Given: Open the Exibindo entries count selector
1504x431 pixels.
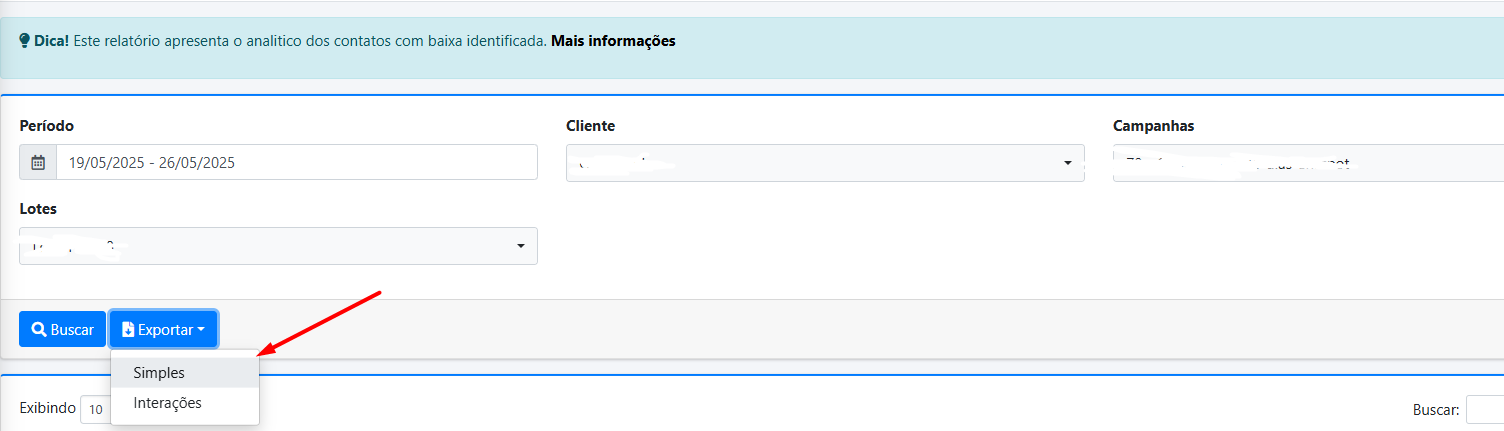Looking at the screenshot, I should [x=95, y=409].
